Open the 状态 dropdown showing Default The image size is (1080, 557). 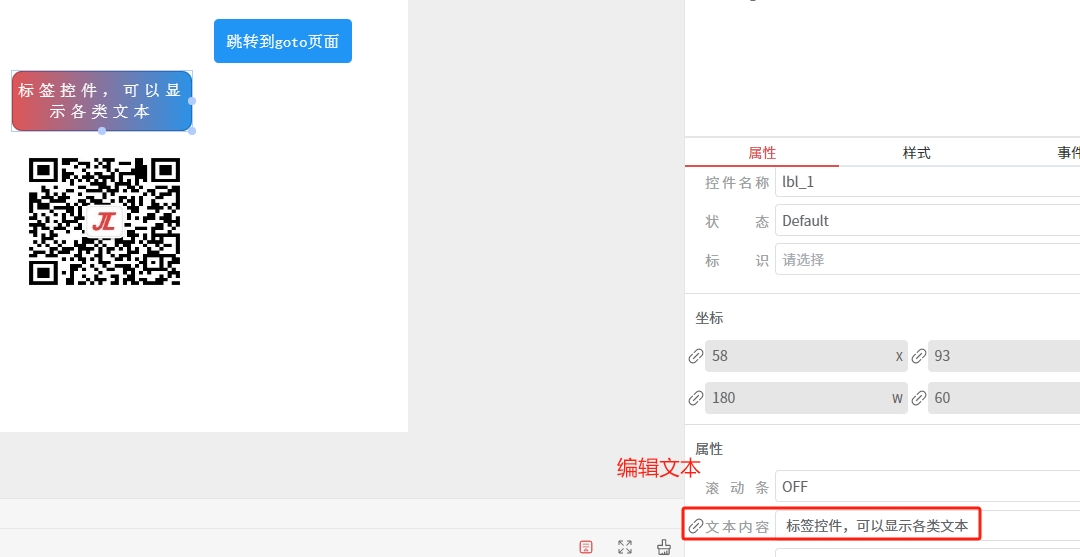click(927, 221)
